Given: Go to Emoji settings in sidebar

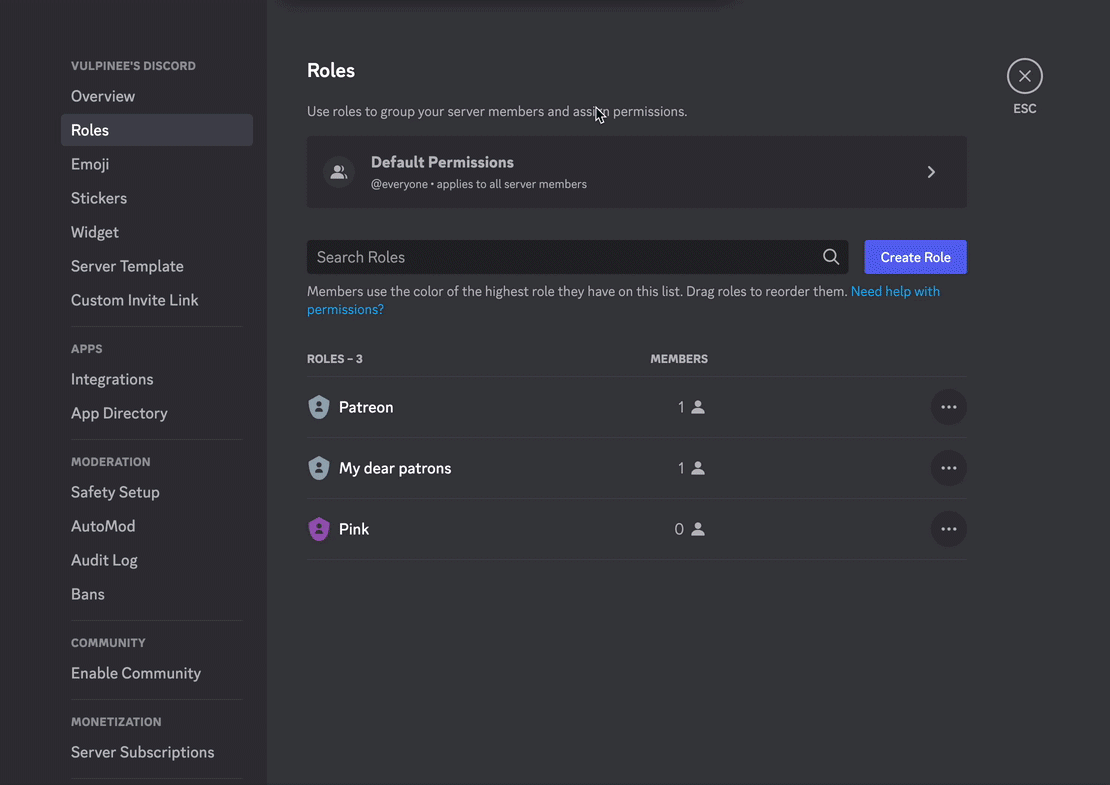Looking at the screenshot, I should point(90,164).
